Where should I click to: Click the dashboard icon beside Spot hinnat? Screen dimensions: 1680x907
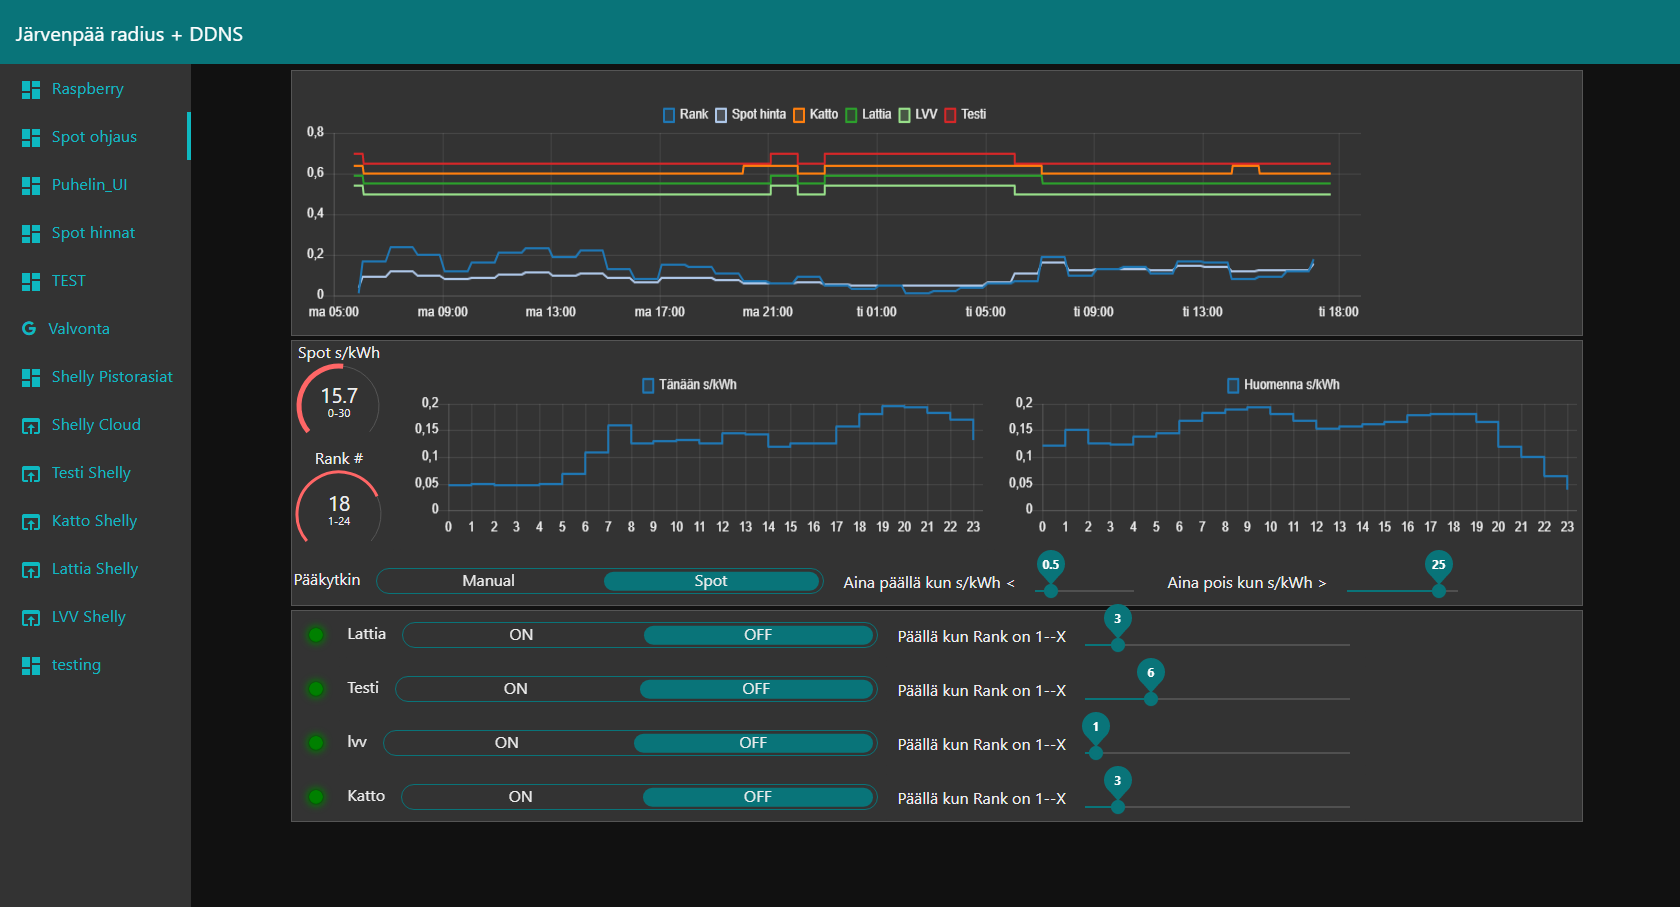click(x=31, y=234)
